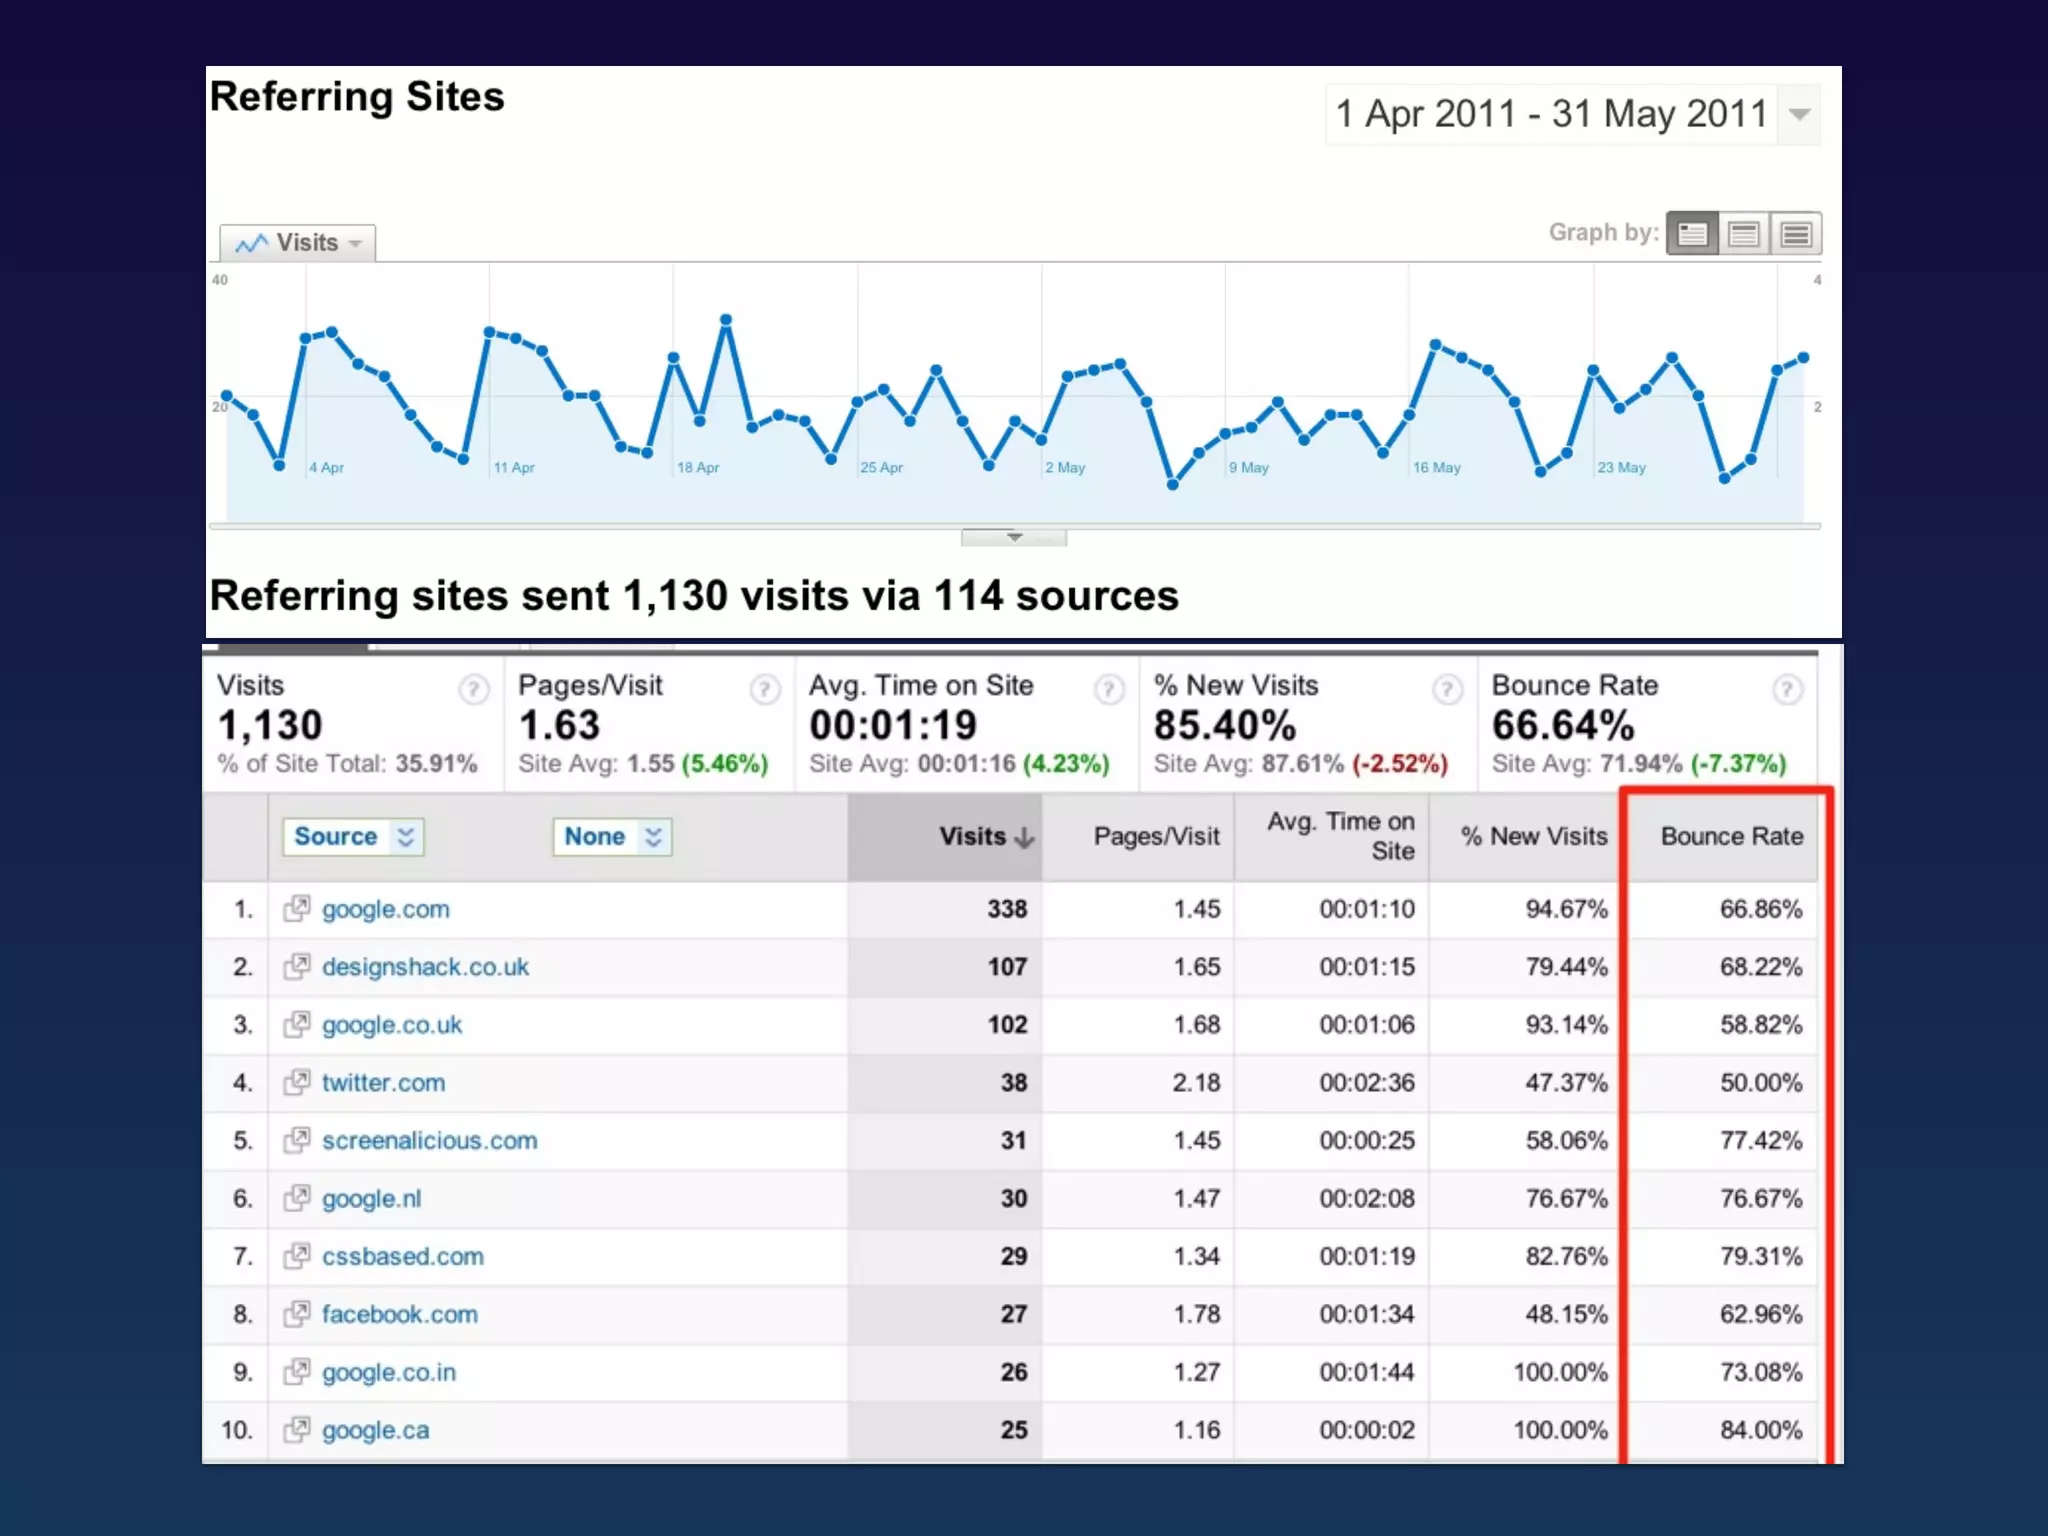Click the 18 Apr peak data point
The width and height of the screenshot is (2048, 1536).
point(726,320)
